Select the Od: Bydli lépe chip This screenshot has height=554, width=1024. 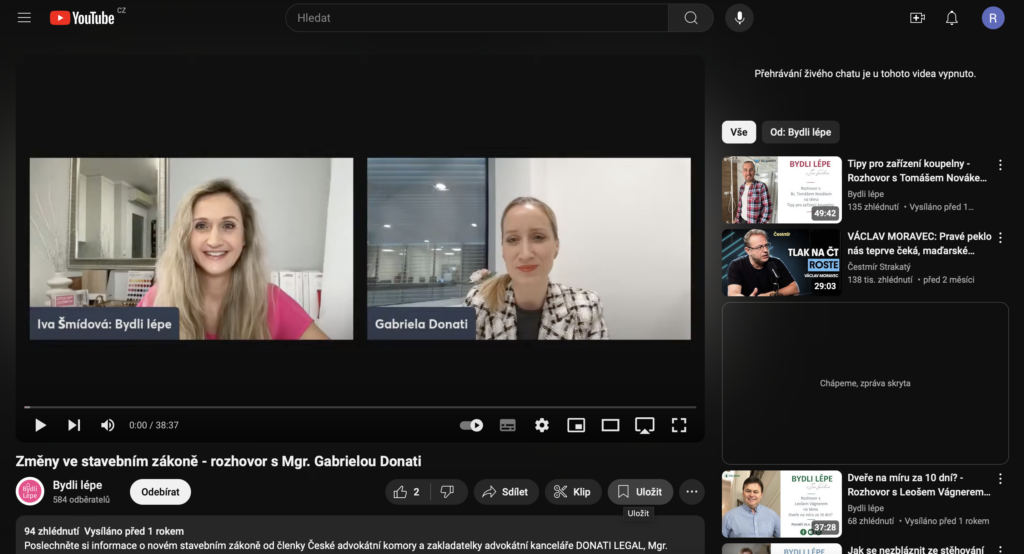click(800, 132)
